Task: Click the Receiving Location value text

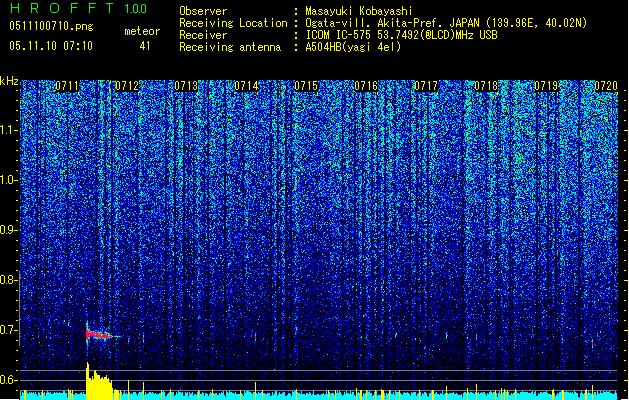Action: click(446, 23)
